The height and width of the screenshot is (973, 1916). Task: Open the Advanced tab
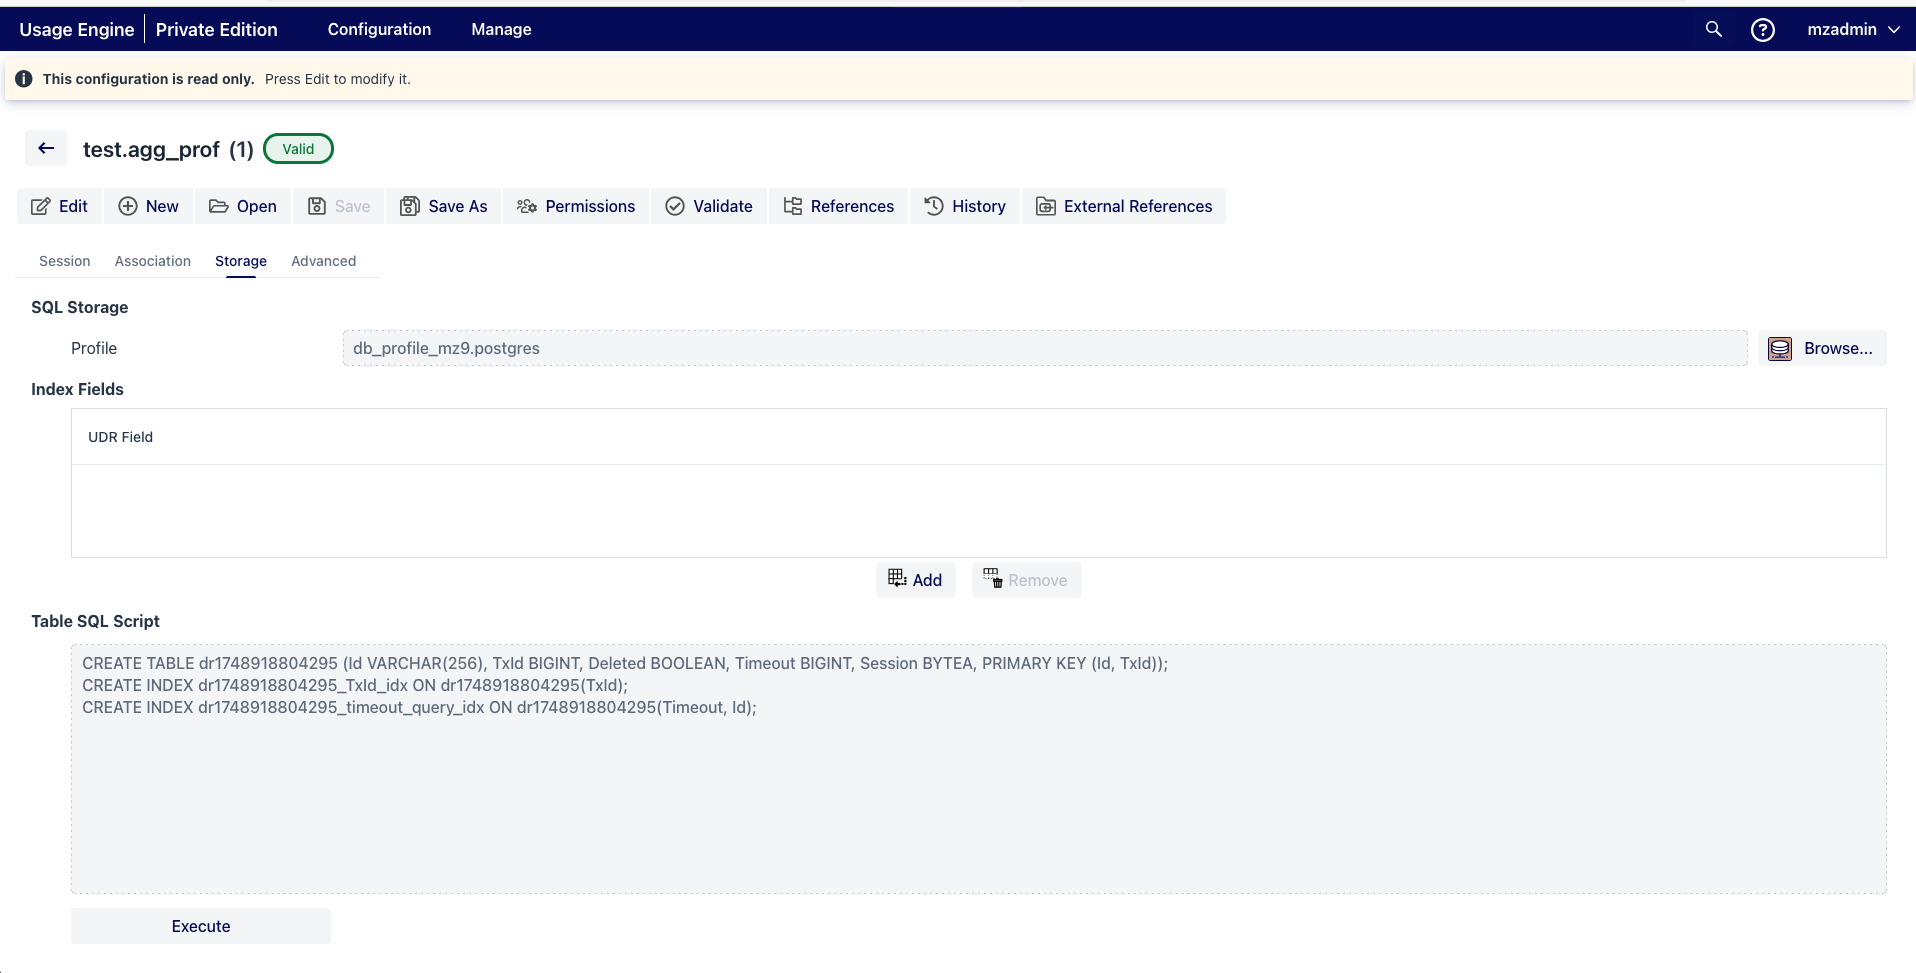tap(323, 261)
